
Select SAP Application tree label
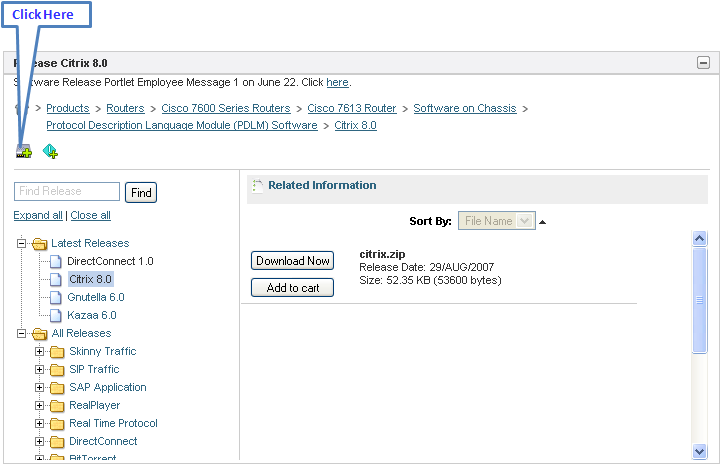(x=108, y=387)
